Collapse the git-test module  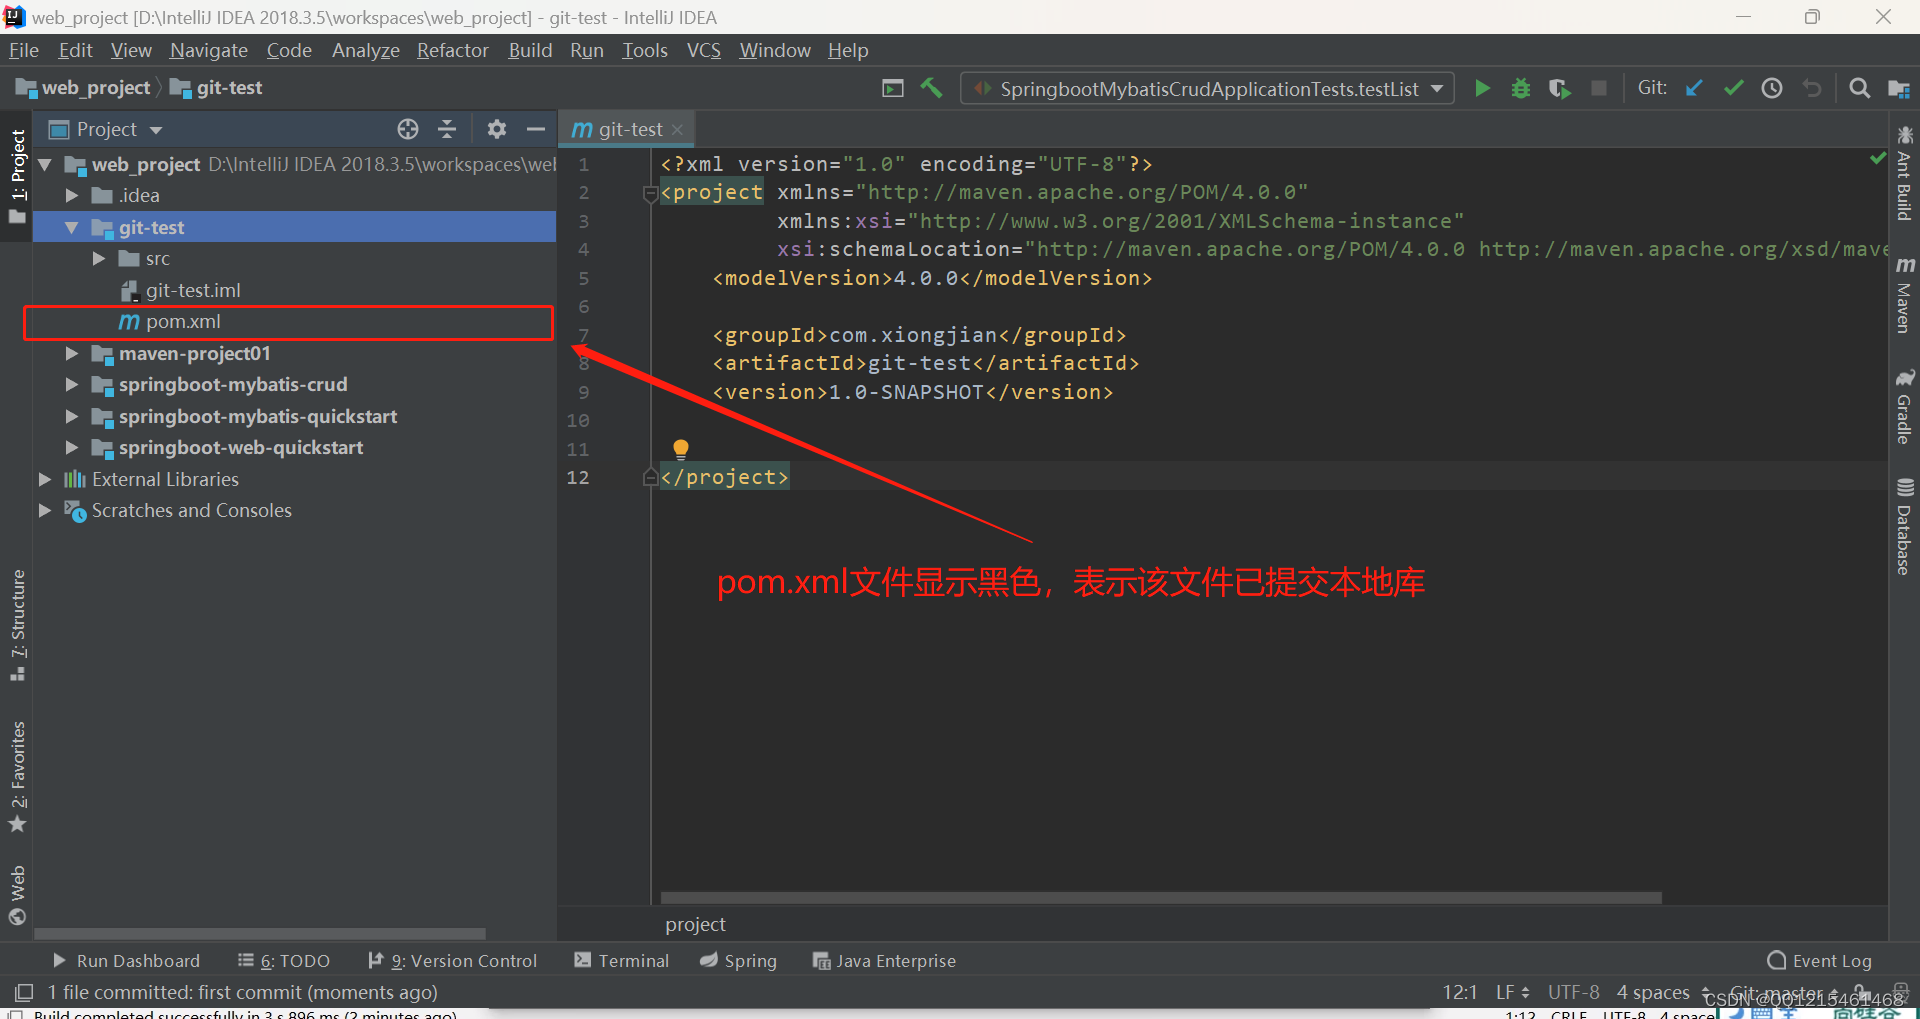click(72, 228)
